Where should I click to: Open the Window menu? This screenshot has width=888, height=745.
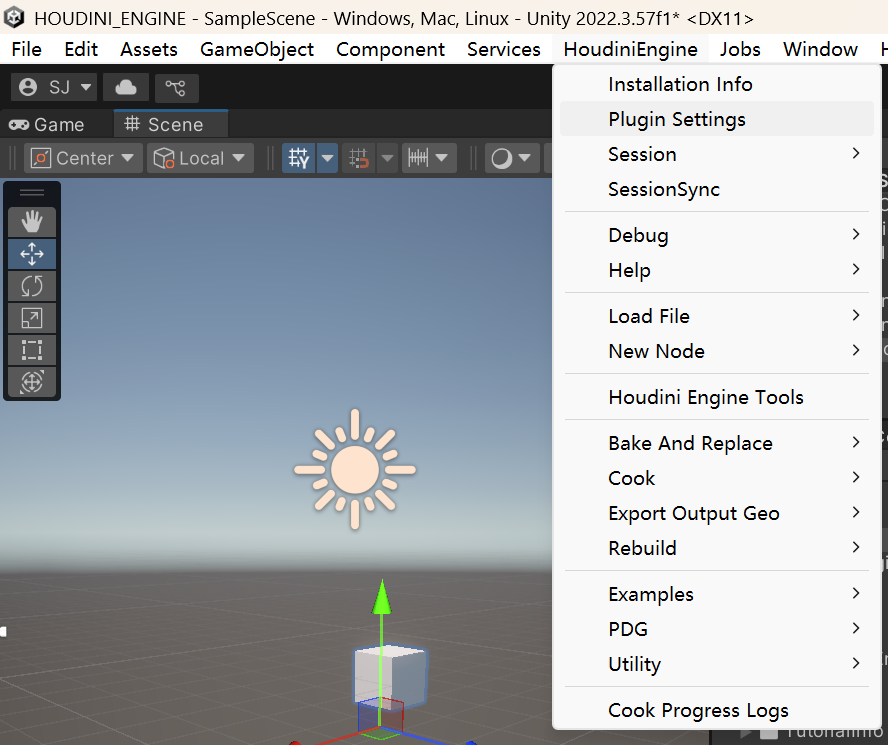(820, 49)
